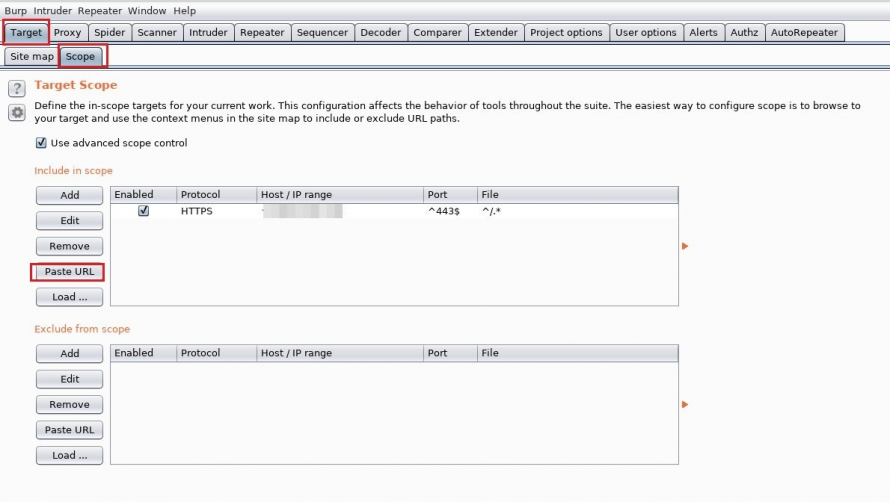Click Remove under Include in scope
890x502 pixels.
click(69, 246)
